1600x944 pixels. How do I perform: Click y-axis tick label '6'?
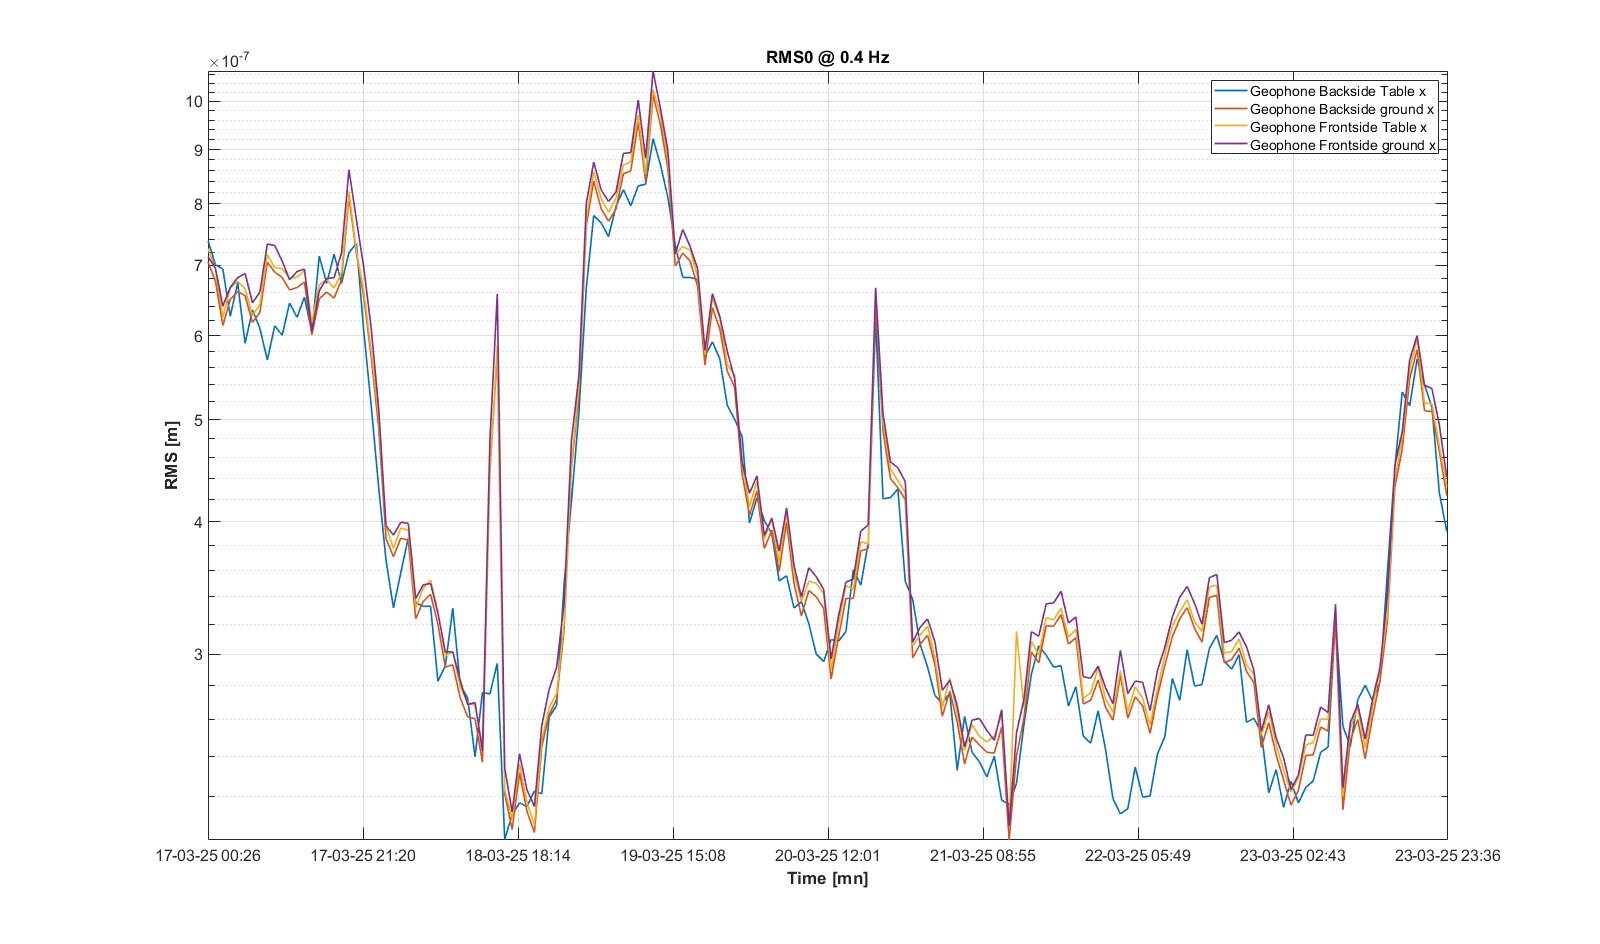[198, 336]
